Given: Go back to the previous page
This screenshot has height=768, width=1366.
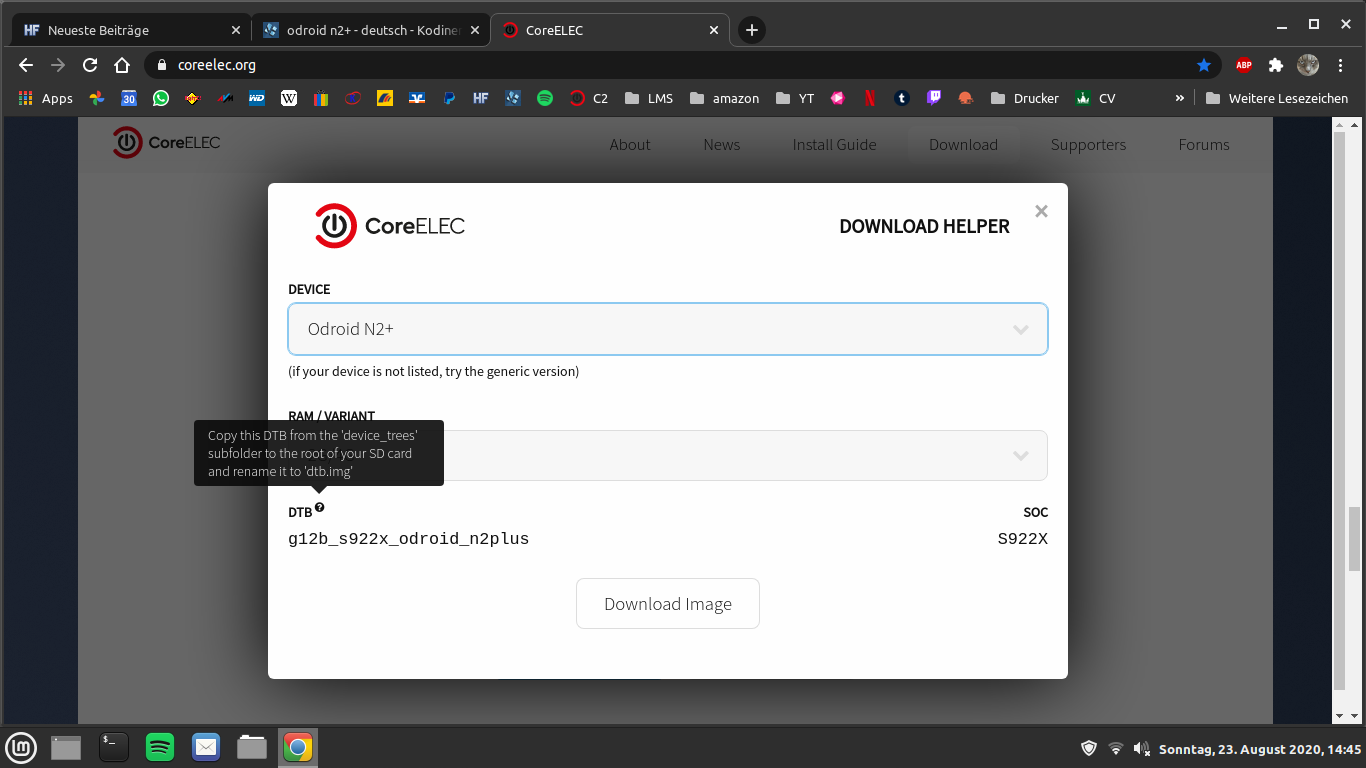Looking at the screenshot, I should 26,65.
